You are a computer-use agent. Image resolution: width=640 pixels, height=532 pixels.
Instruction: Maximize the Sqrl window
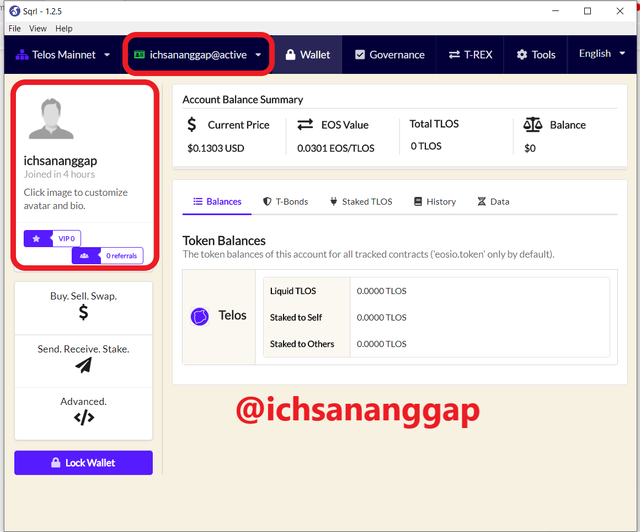coord(587,11)
